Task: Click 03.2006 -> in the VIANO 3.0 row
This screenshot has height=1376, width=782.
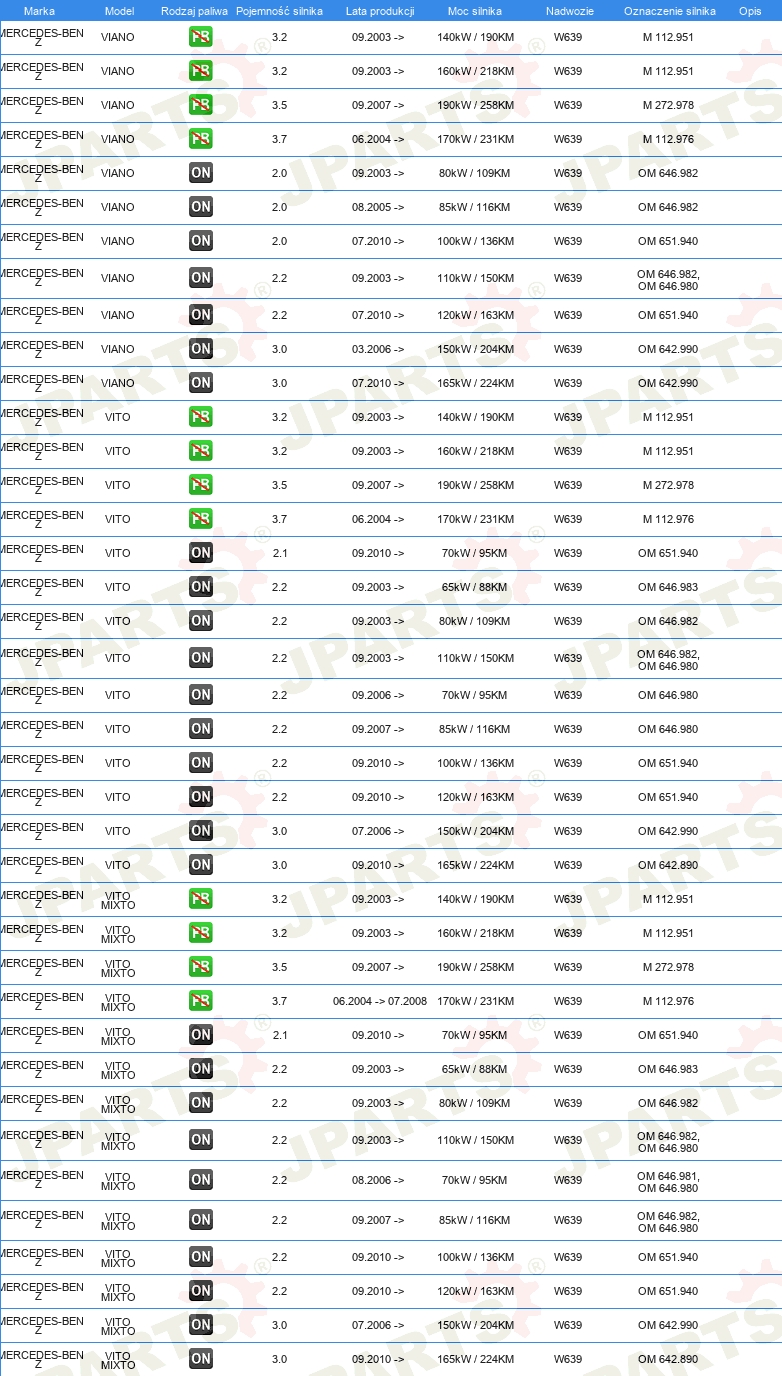Action: (x=378, y=349)
